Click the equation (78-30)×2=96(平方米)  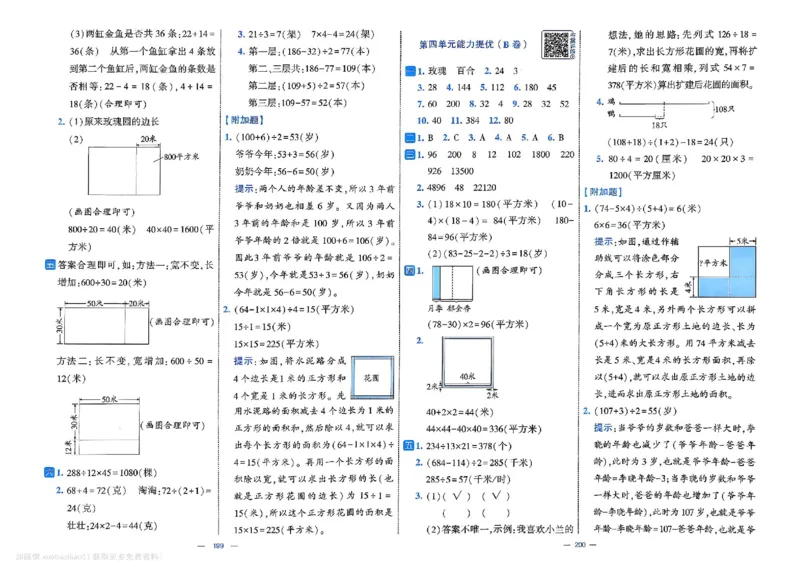click(x=478, y=325)
